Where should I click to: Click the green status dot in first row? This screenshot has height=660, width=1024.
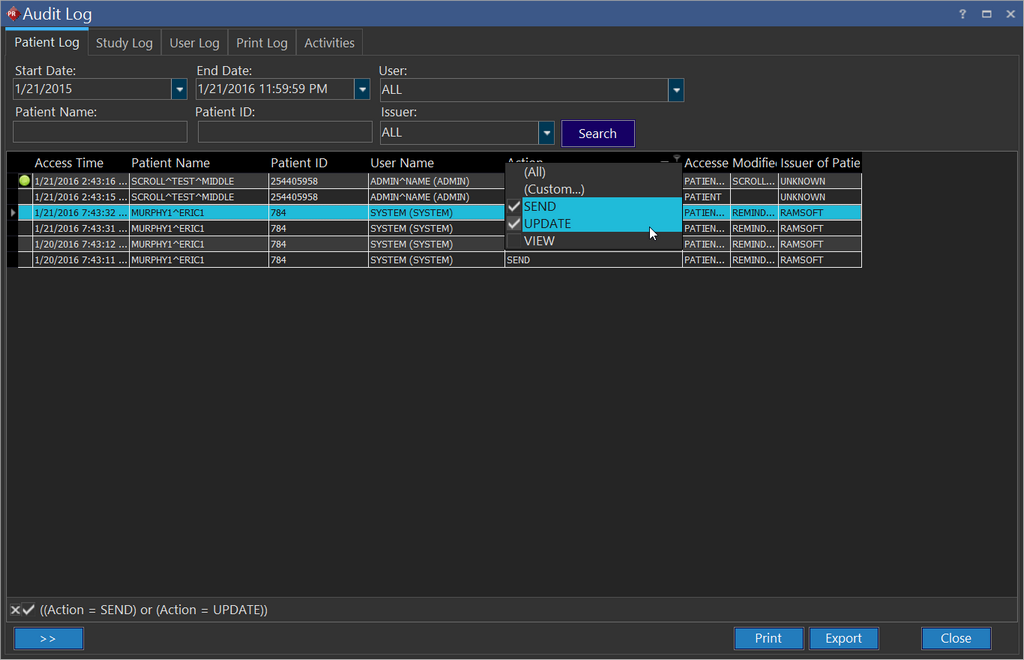(x=24, y=181)
